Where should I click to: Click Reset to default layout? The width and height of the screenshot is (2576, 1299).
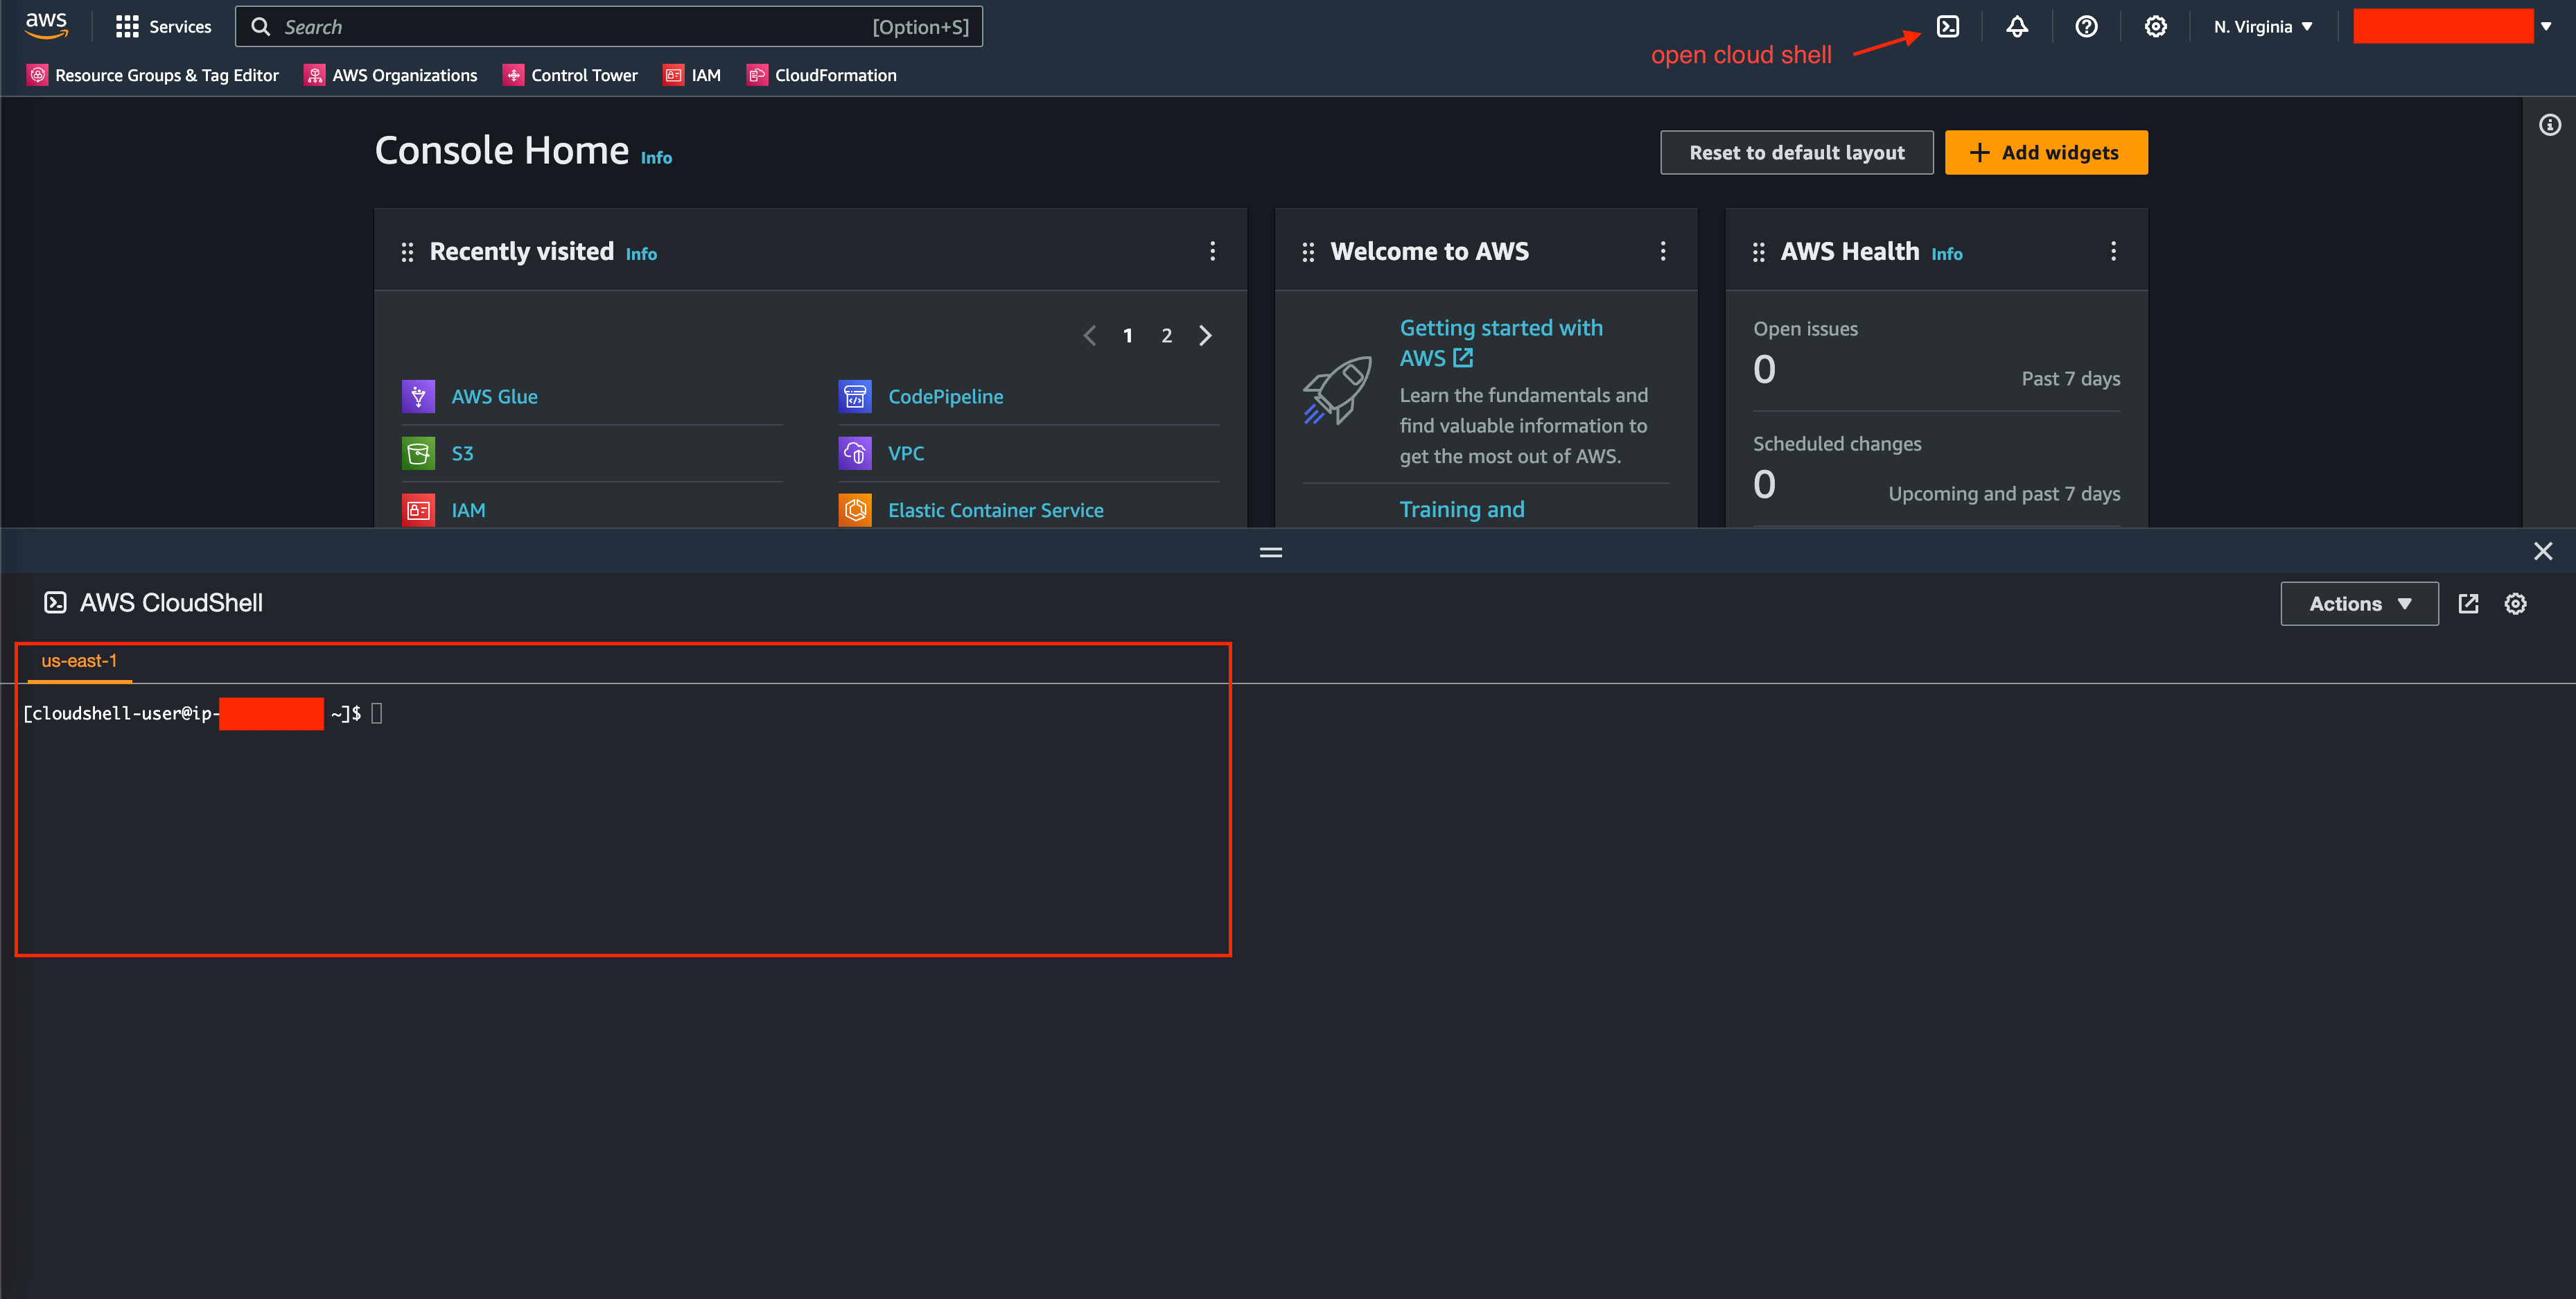(x=1797, y=153)
